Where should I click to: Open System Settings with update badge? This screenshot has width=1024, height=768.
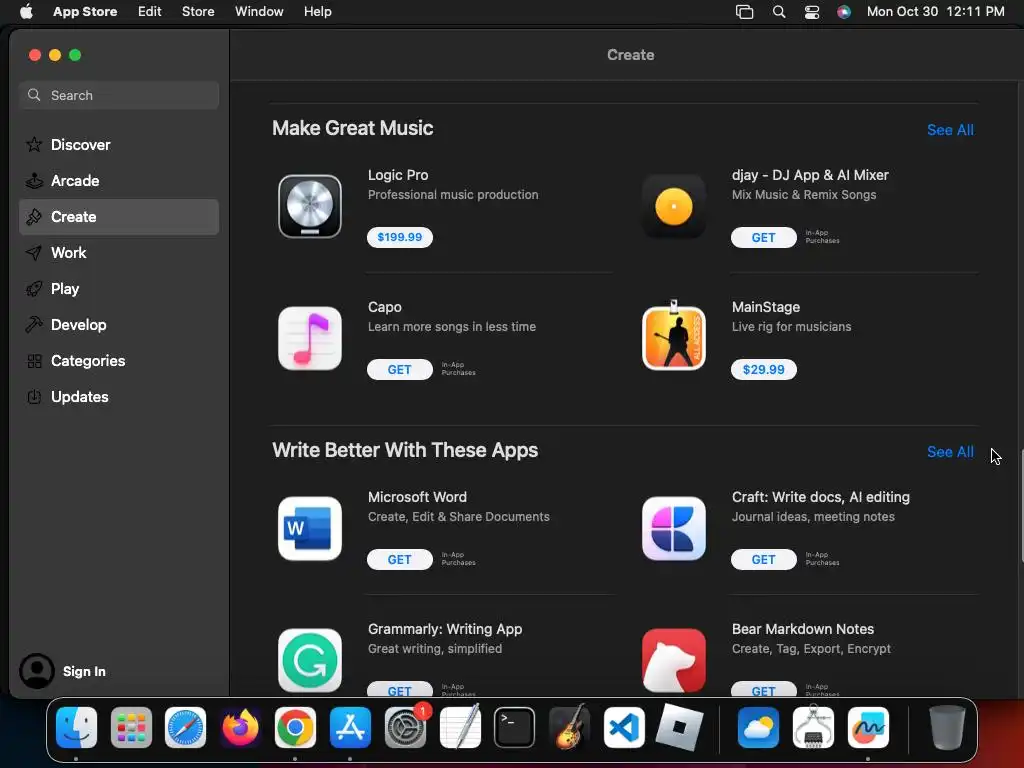[406, 727]
